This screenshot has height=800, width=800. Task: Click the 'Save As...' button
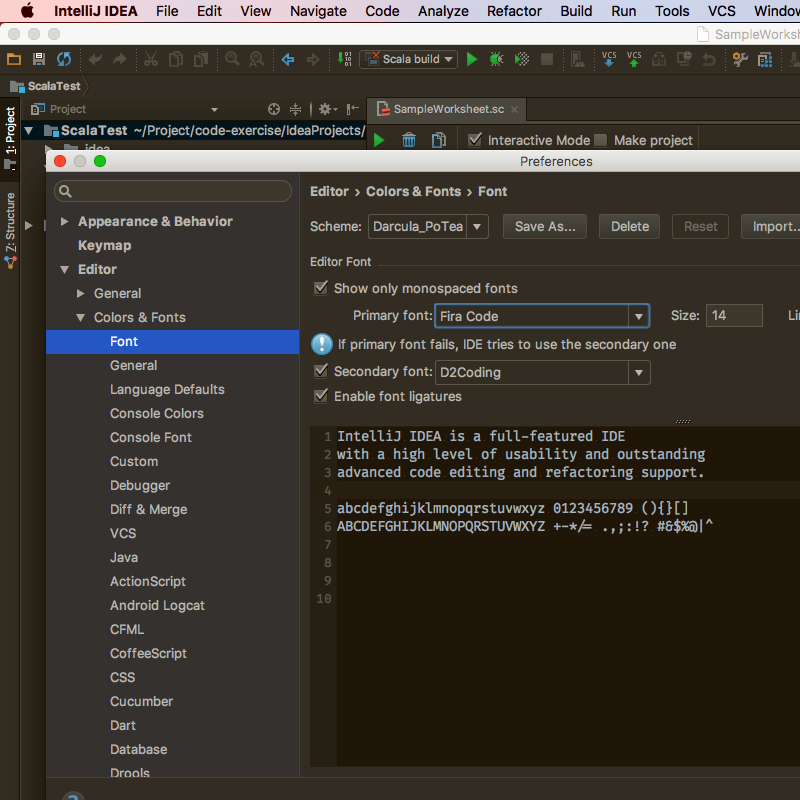545,227
